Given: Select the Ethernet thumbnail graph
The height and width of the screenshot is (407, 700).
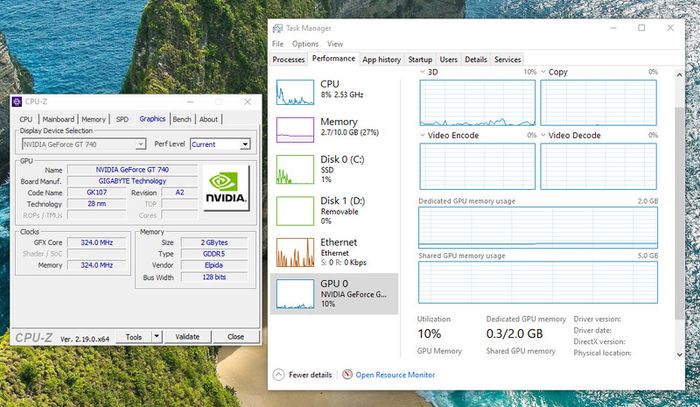Looking at the screenshot, I should 295,253.
